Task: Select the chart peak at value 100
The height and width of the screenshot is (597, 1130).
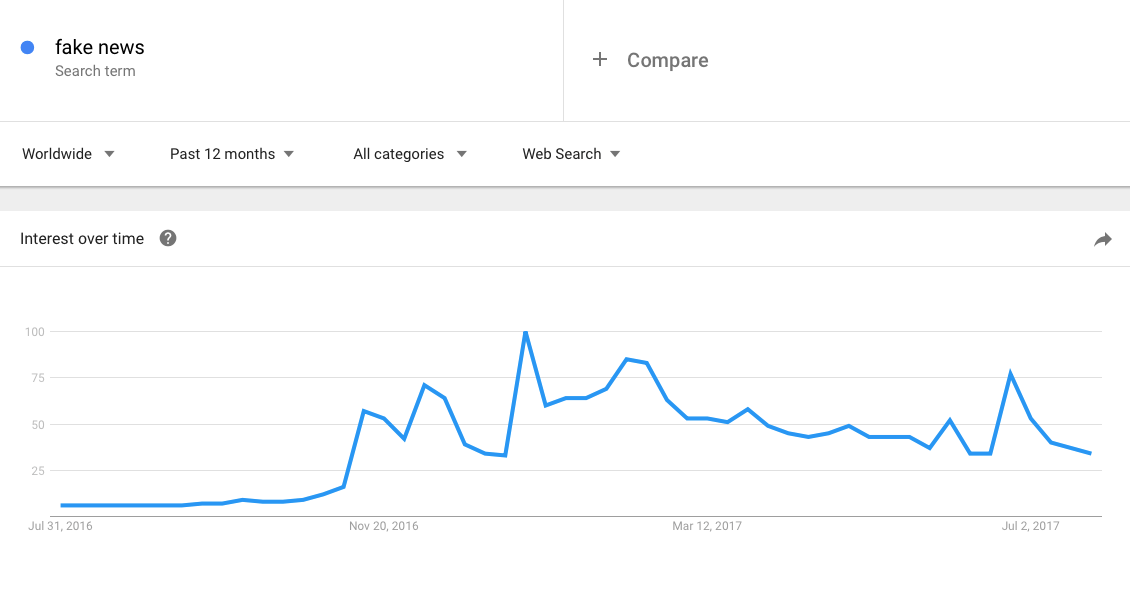Action: point(525,332)
